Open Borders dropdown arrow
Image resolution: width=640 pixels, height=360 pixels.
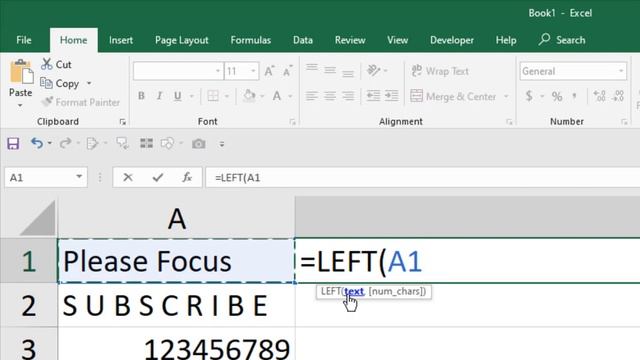[x=227, y=96]
